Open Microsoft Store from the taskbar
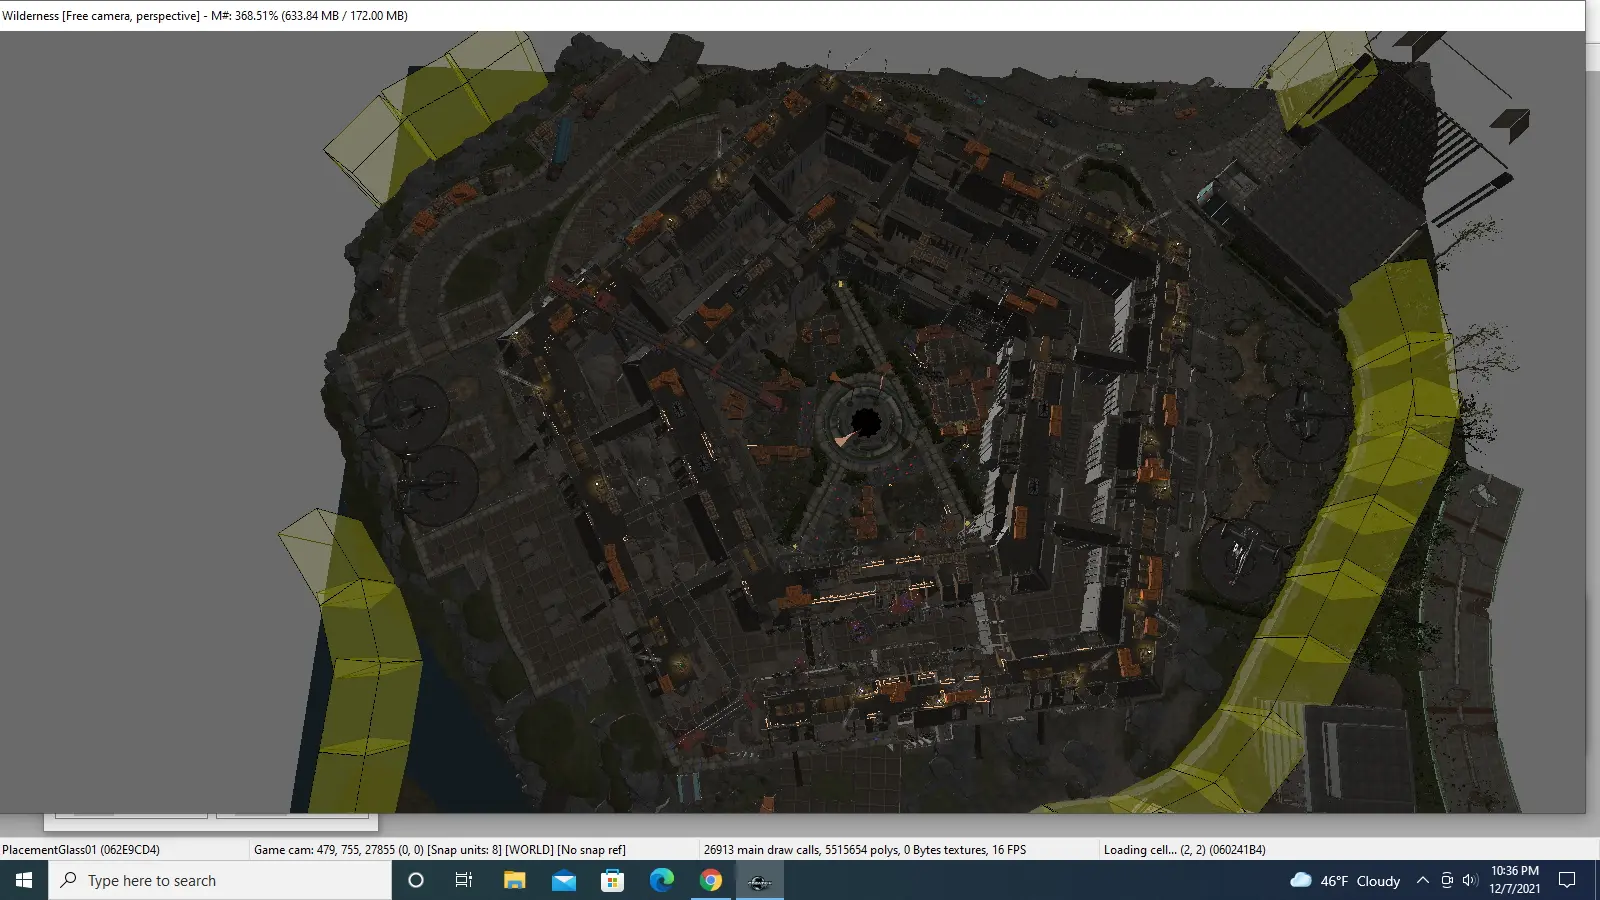The height and width of the screenshot is (900, 1600). 612,880
